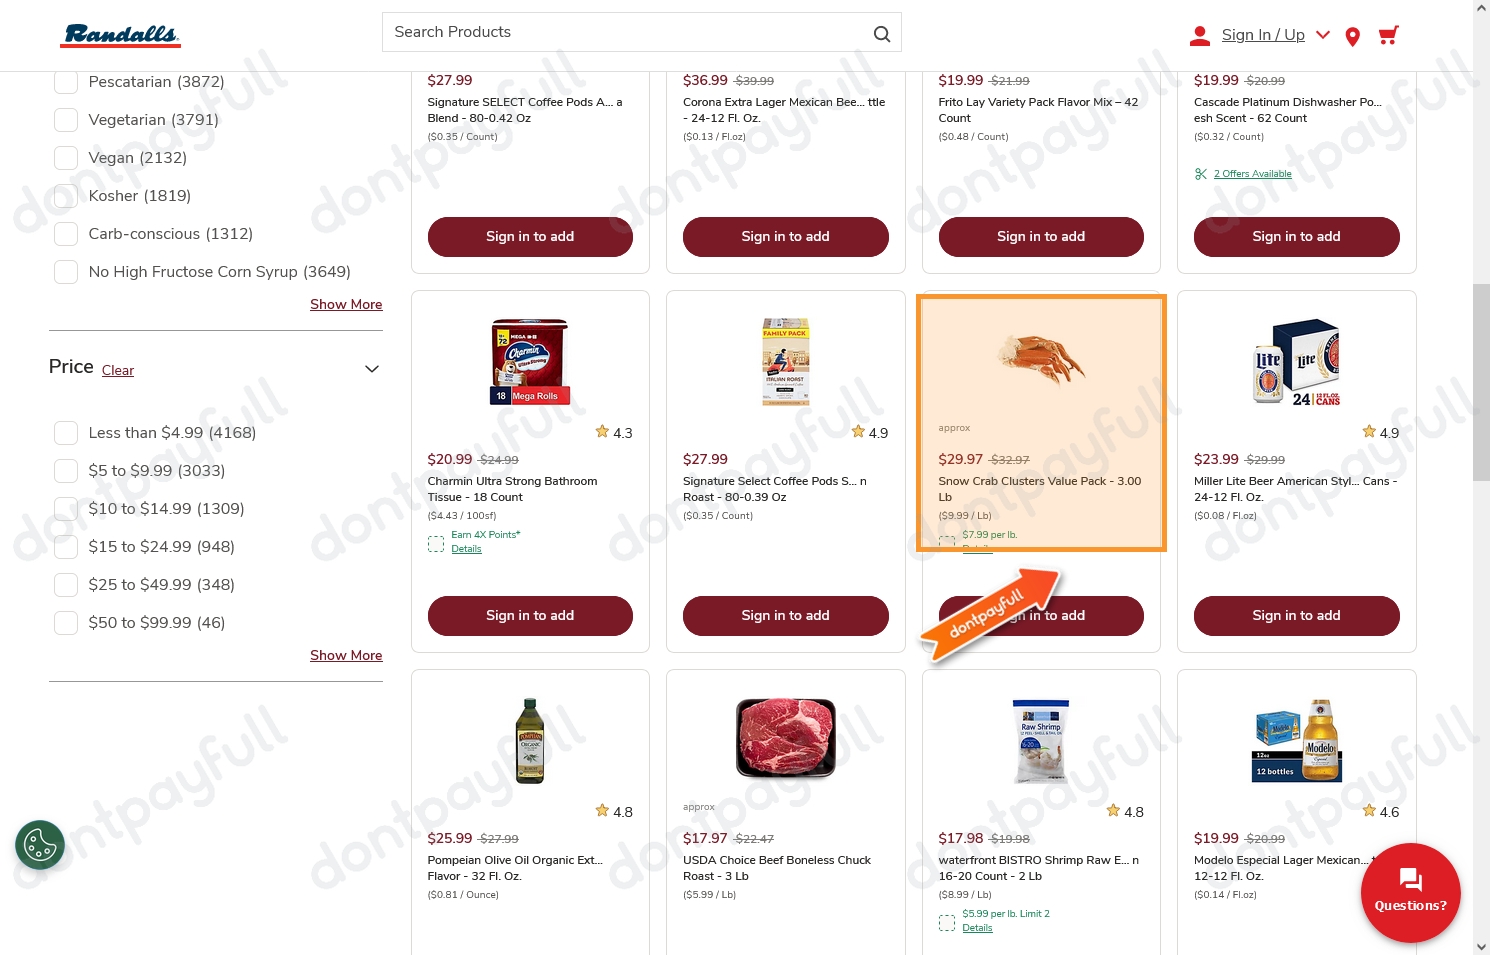This screenshot has width=1490, height=955.
Task: Open the shopping cart icon
Action: (1388, 35)
